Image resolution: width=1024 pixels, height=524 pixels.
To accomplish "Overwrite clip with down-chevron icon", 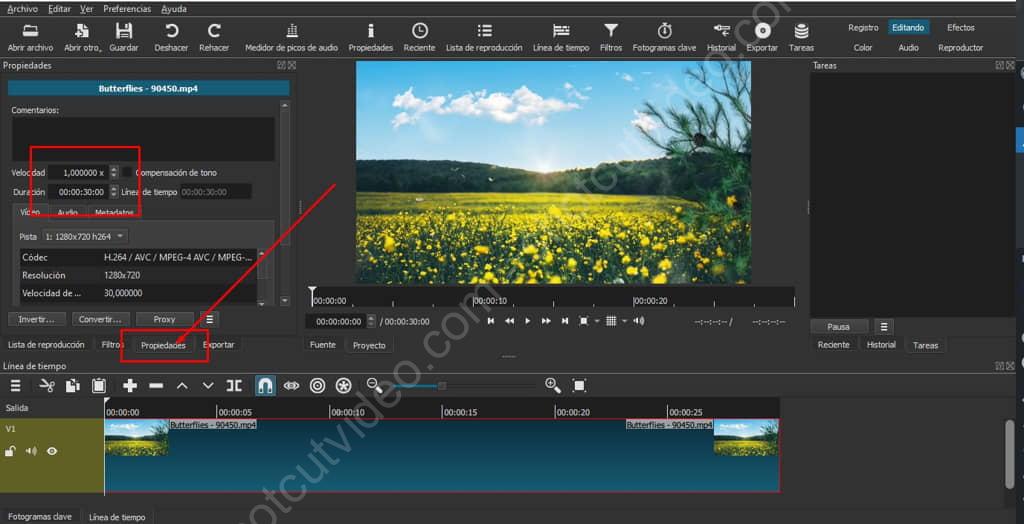I will pos(208,385).
